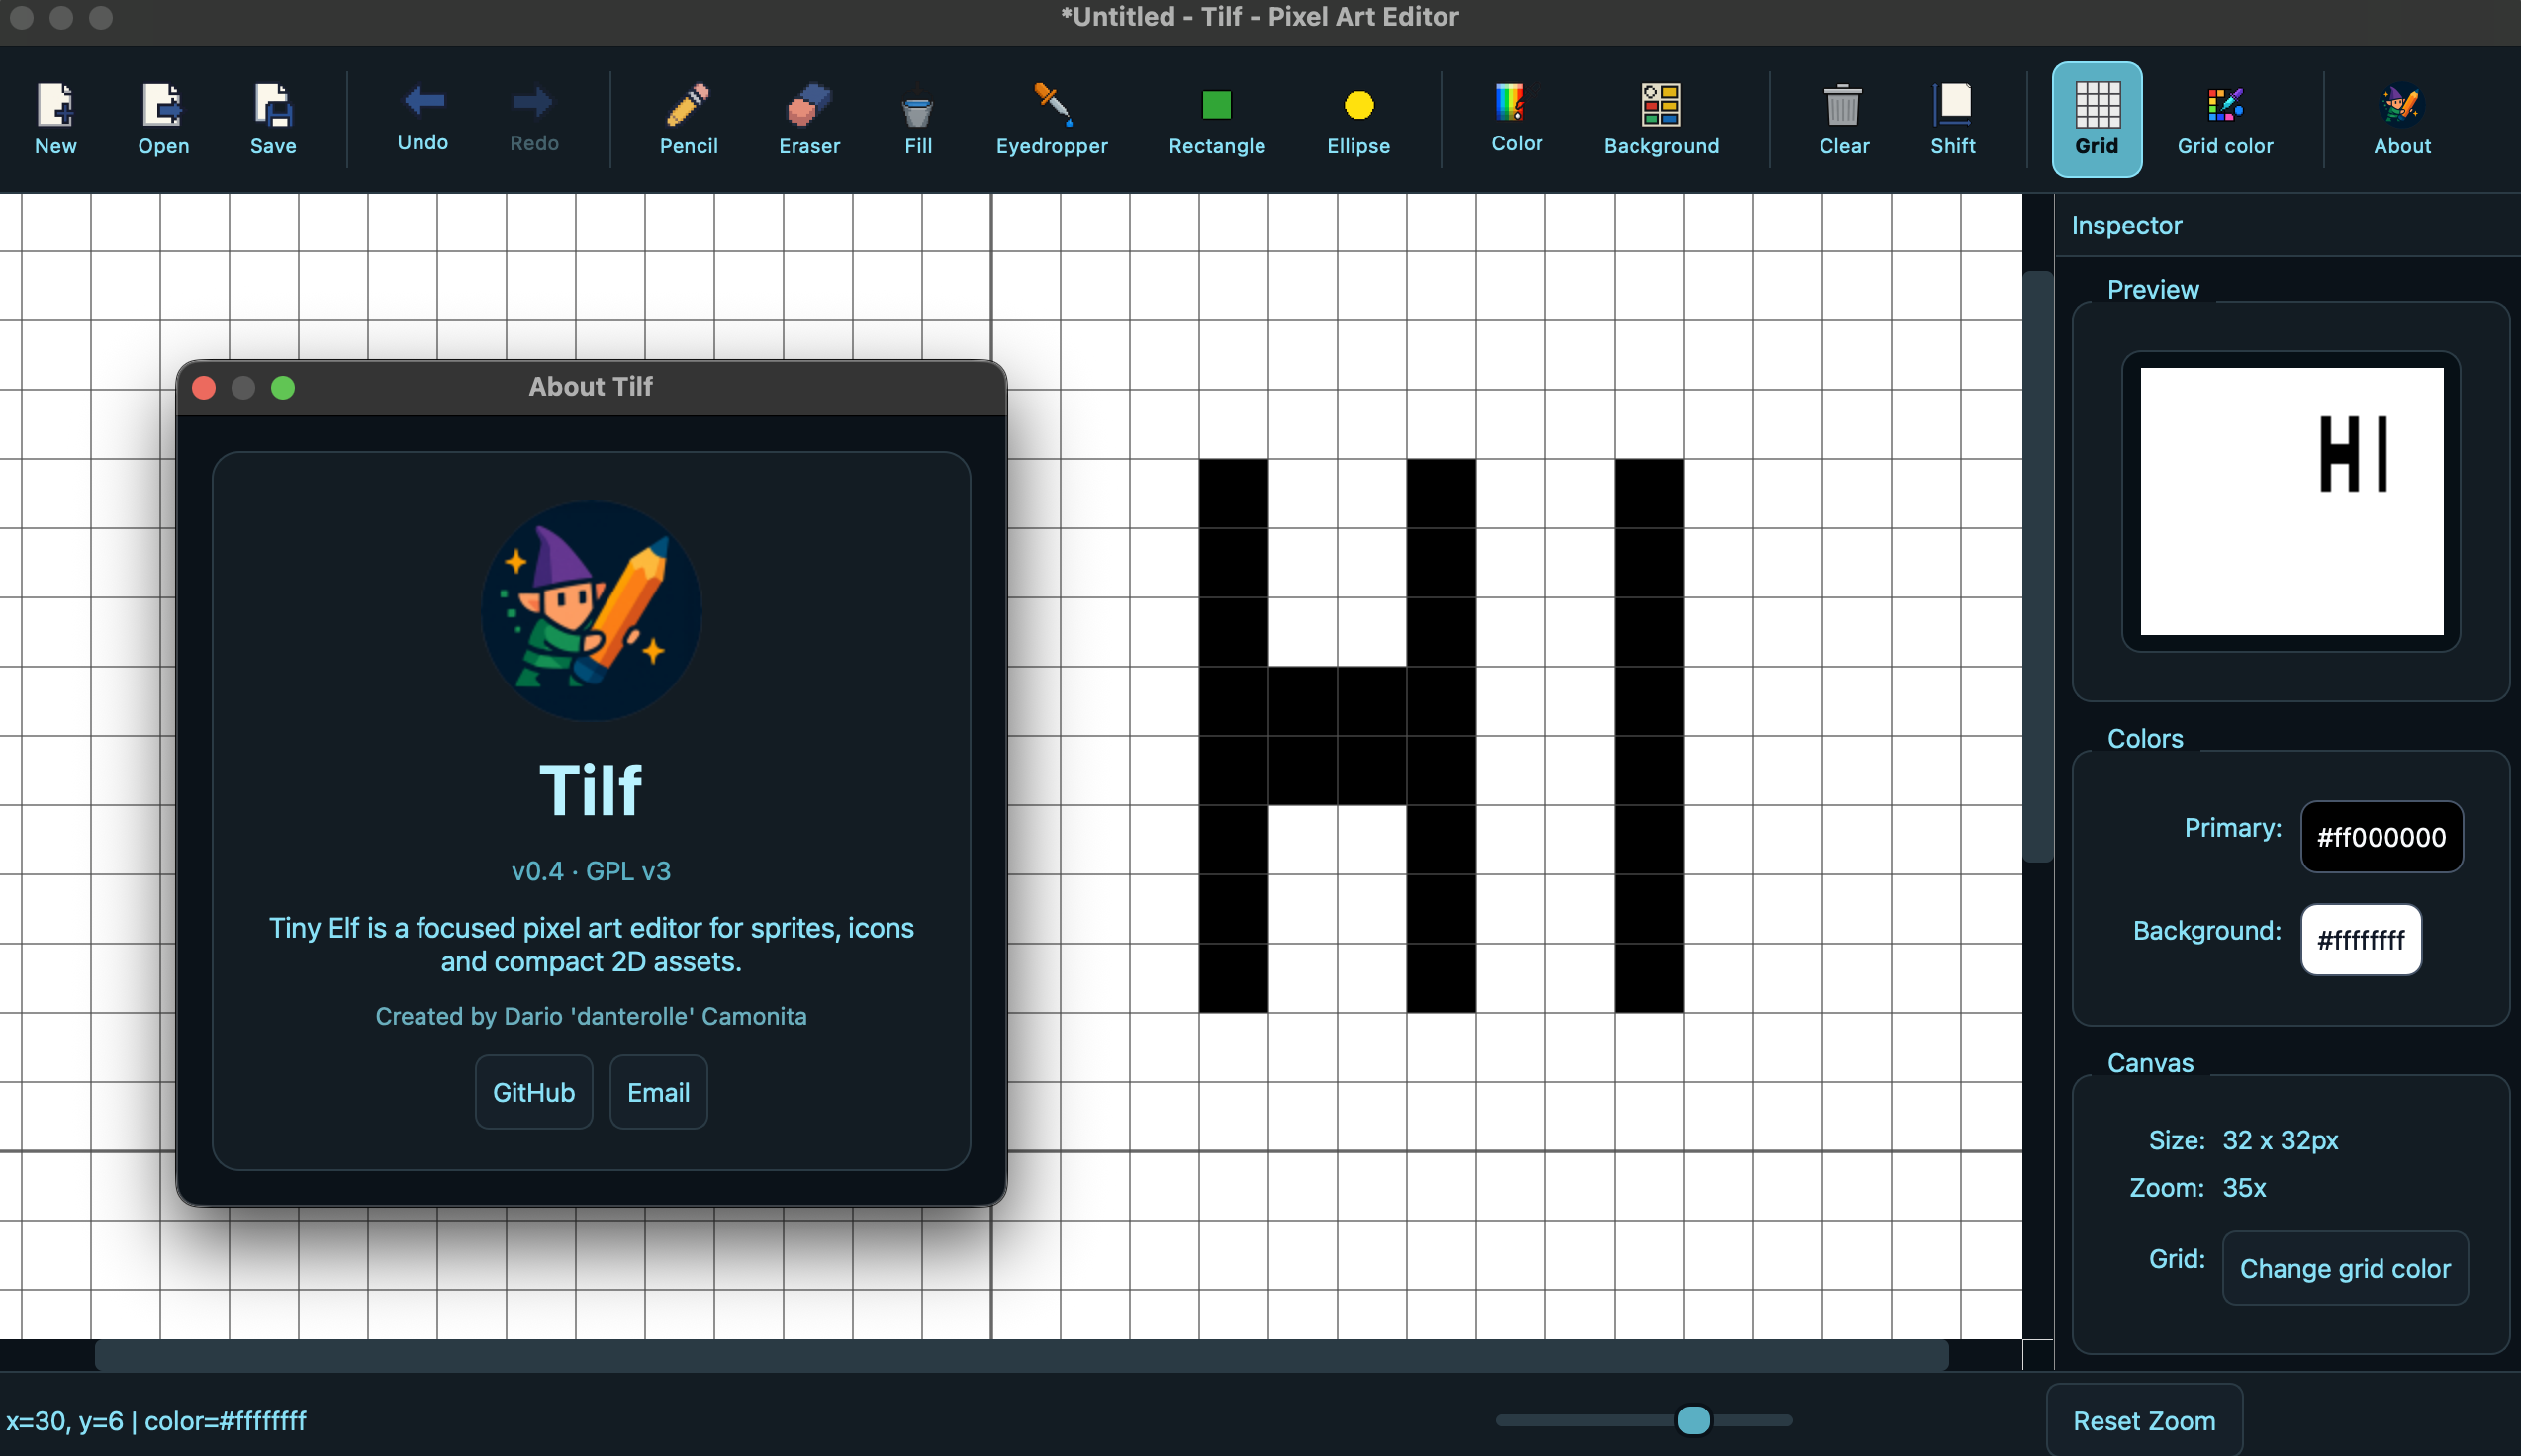Activate the Shift tool

tap(1952, 119)
